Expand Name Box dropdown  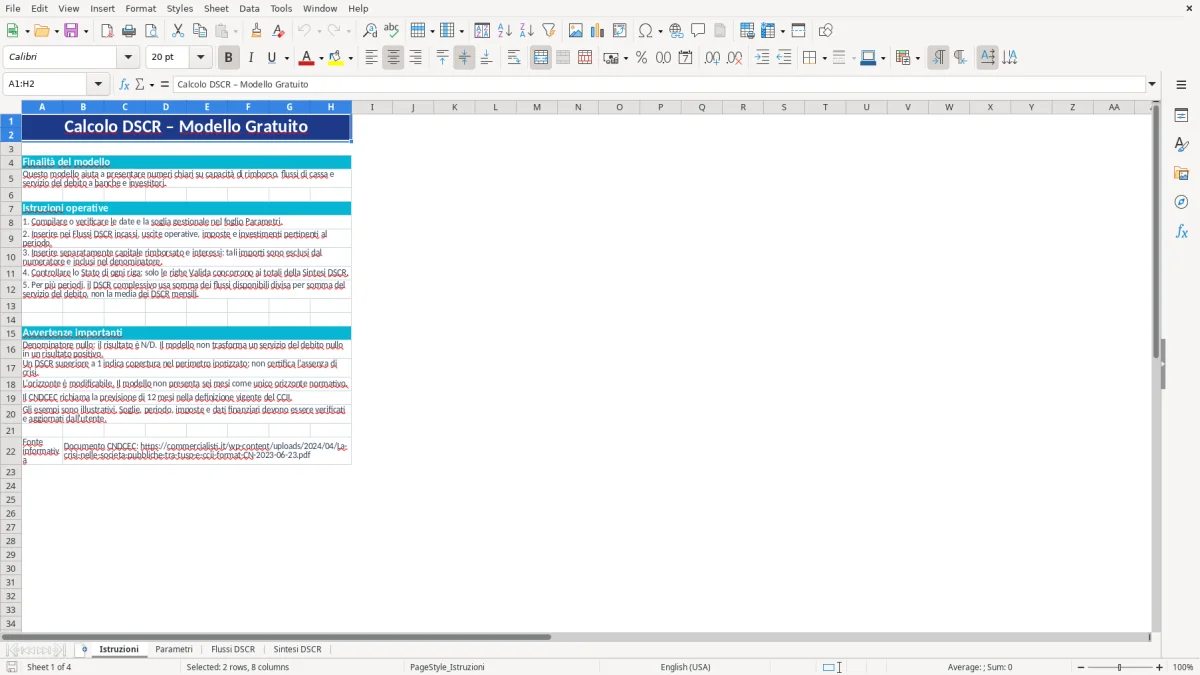pyautogui.click(x=98, y=84)
